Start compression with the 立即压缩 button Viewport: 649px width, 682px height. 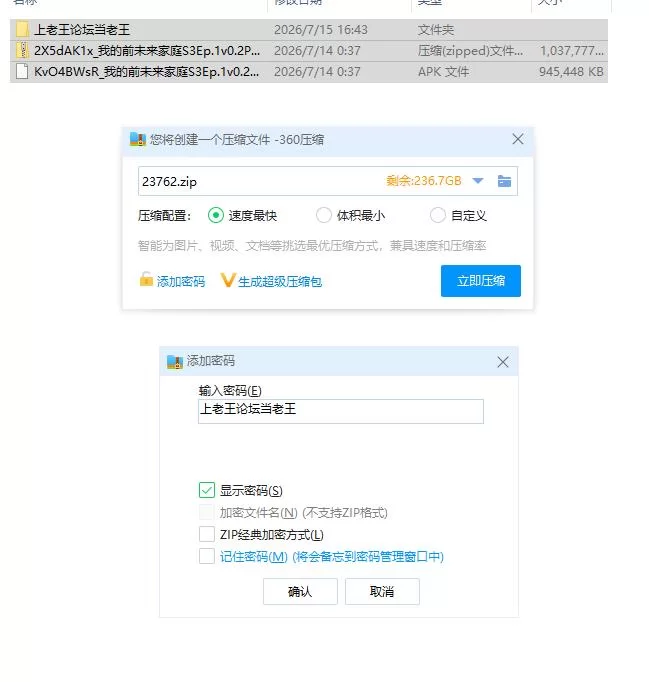pos(481,281)
